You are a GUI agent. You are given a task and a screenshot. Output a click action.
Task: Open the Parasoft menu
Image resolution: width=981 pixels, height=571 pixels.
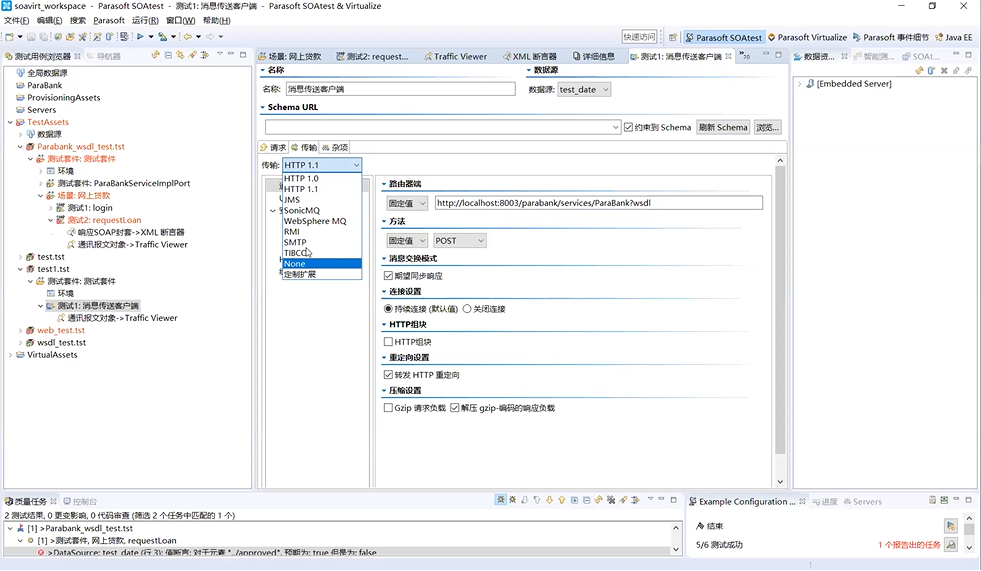pyautogui.click(x=109, y=21)
